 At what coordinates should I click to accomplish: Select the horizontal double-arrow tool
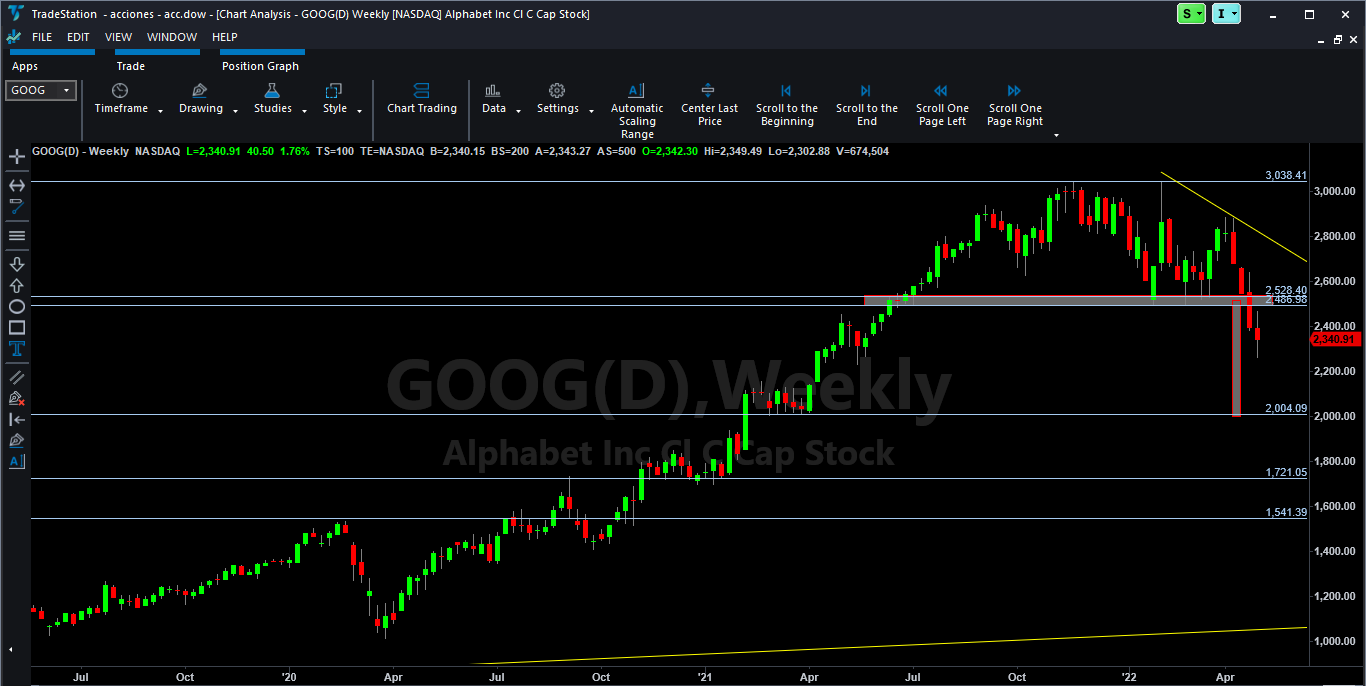(x=17, y=185)
